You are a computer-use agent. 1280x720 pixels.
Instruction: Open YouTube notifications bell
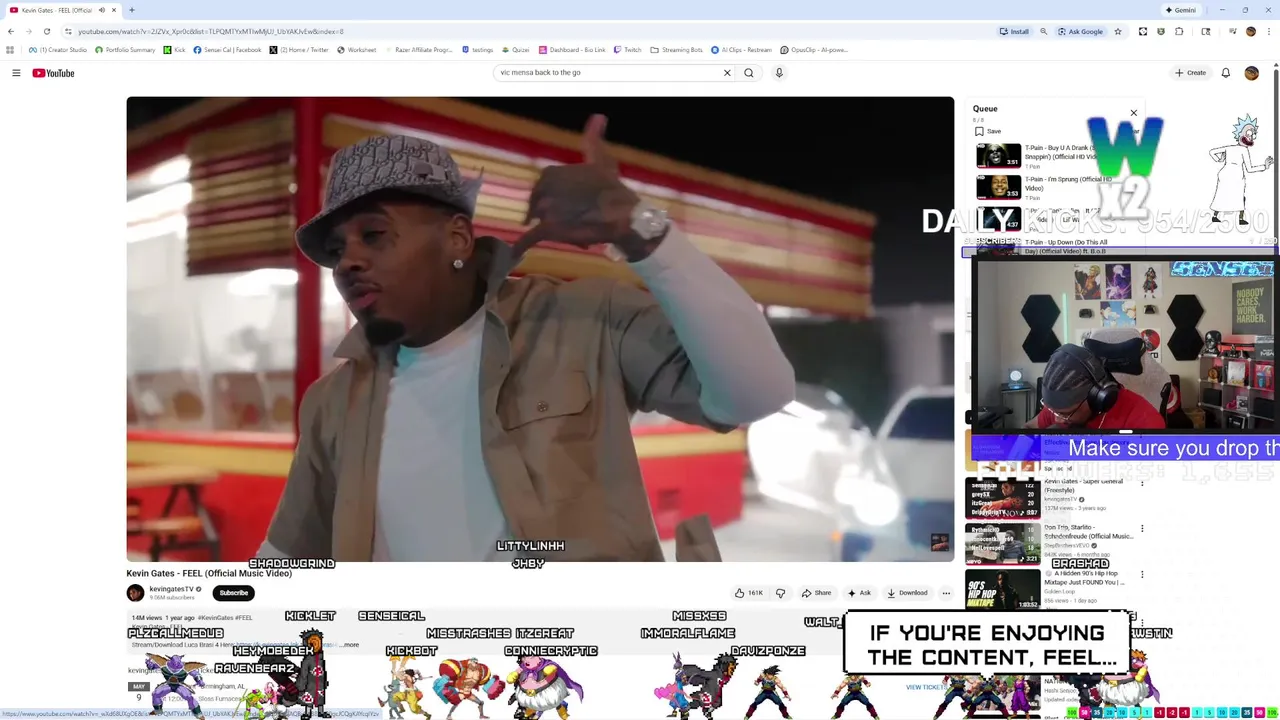(x=1225, y=73)
